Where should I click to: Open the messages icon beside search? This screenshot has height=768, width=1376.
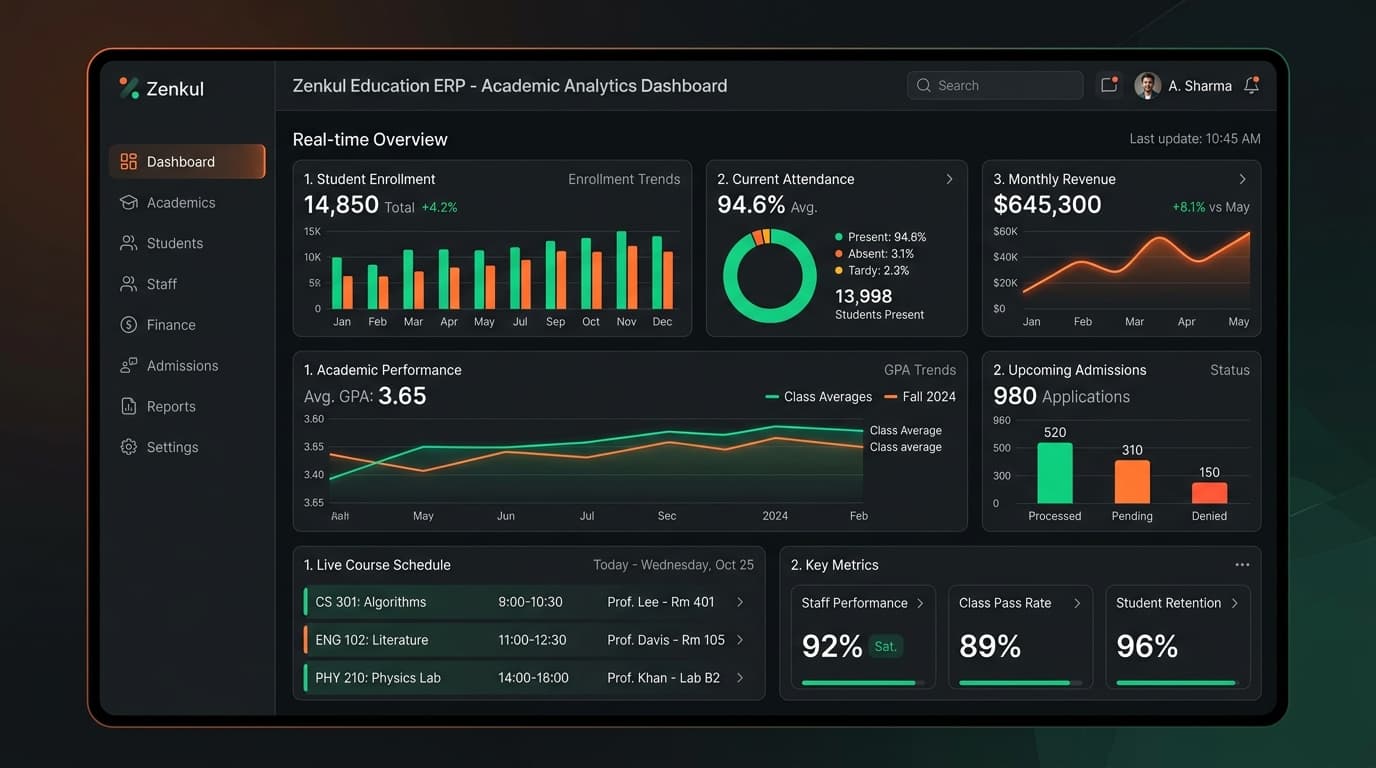pos(1109,85)
